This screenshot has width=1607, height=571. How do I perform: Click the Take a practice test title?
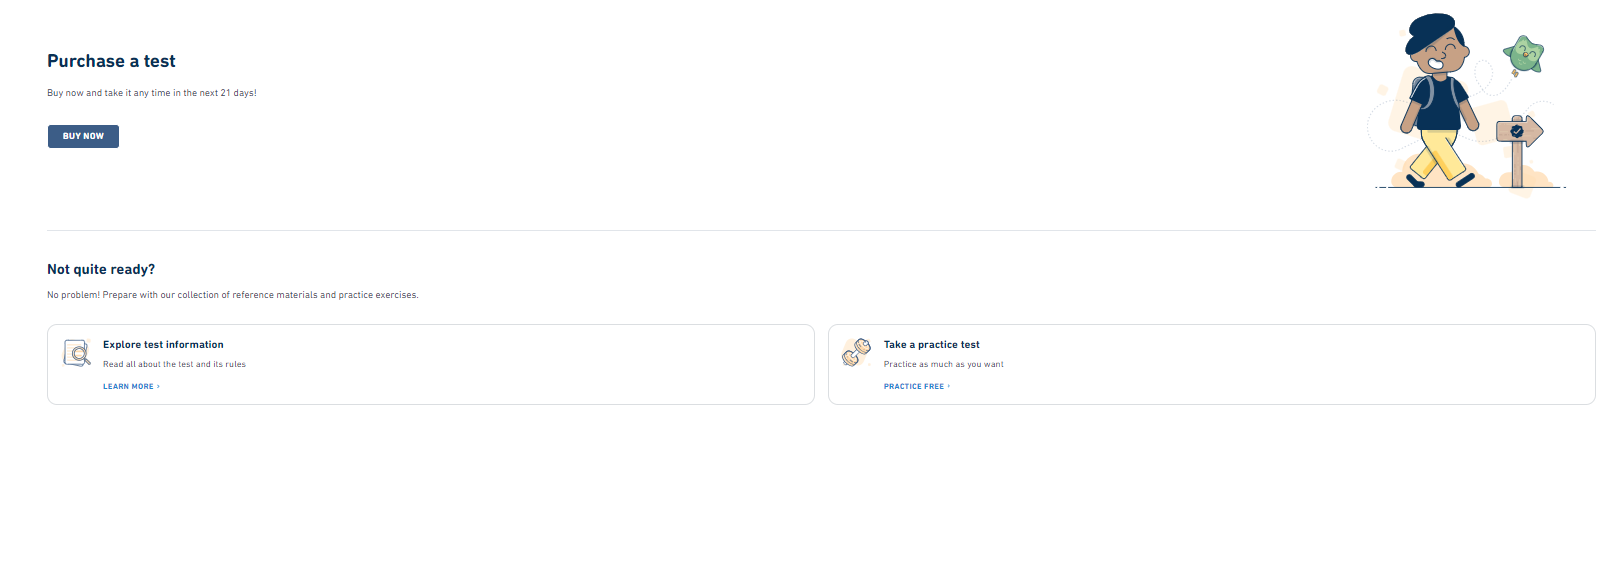pyautogui.click(x=932, y=344)
